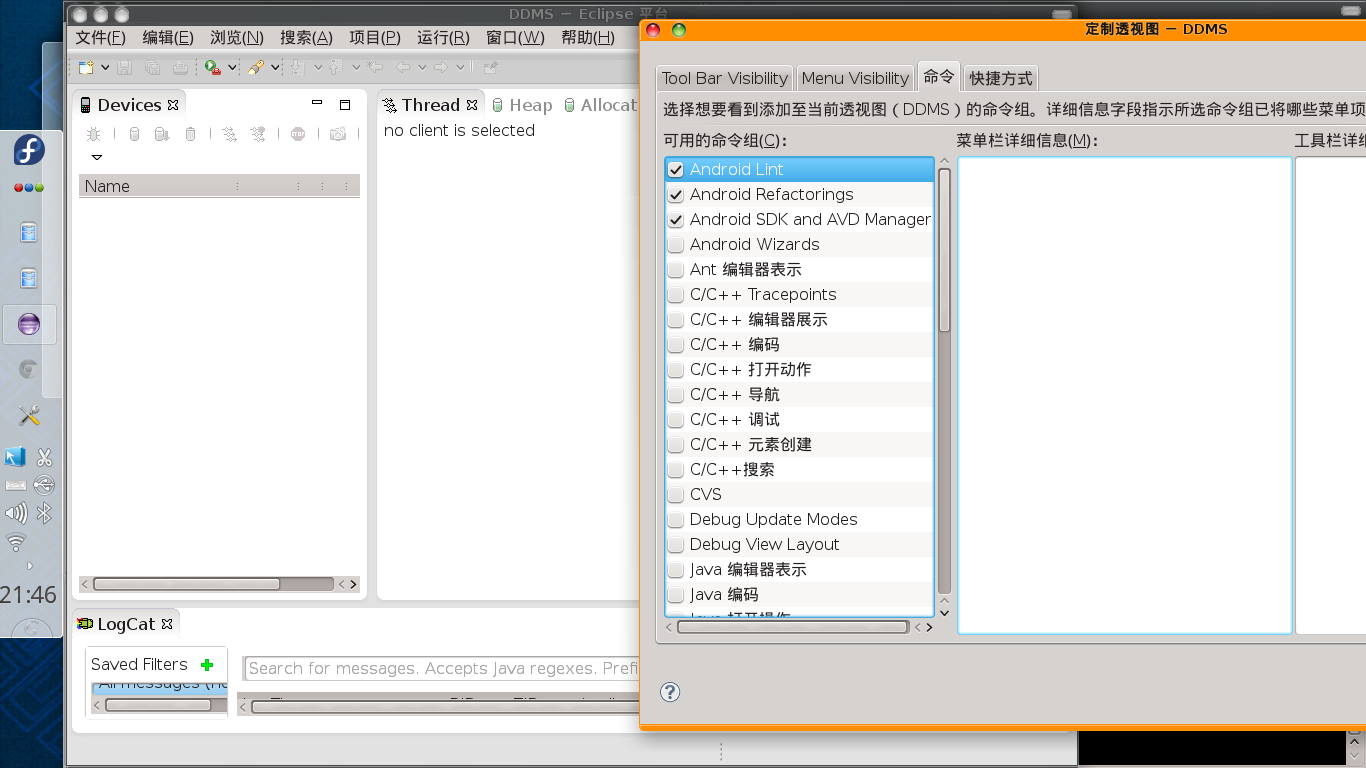
Task: Click the Bluetooth tray icon
Action: [x=44, y=514]
